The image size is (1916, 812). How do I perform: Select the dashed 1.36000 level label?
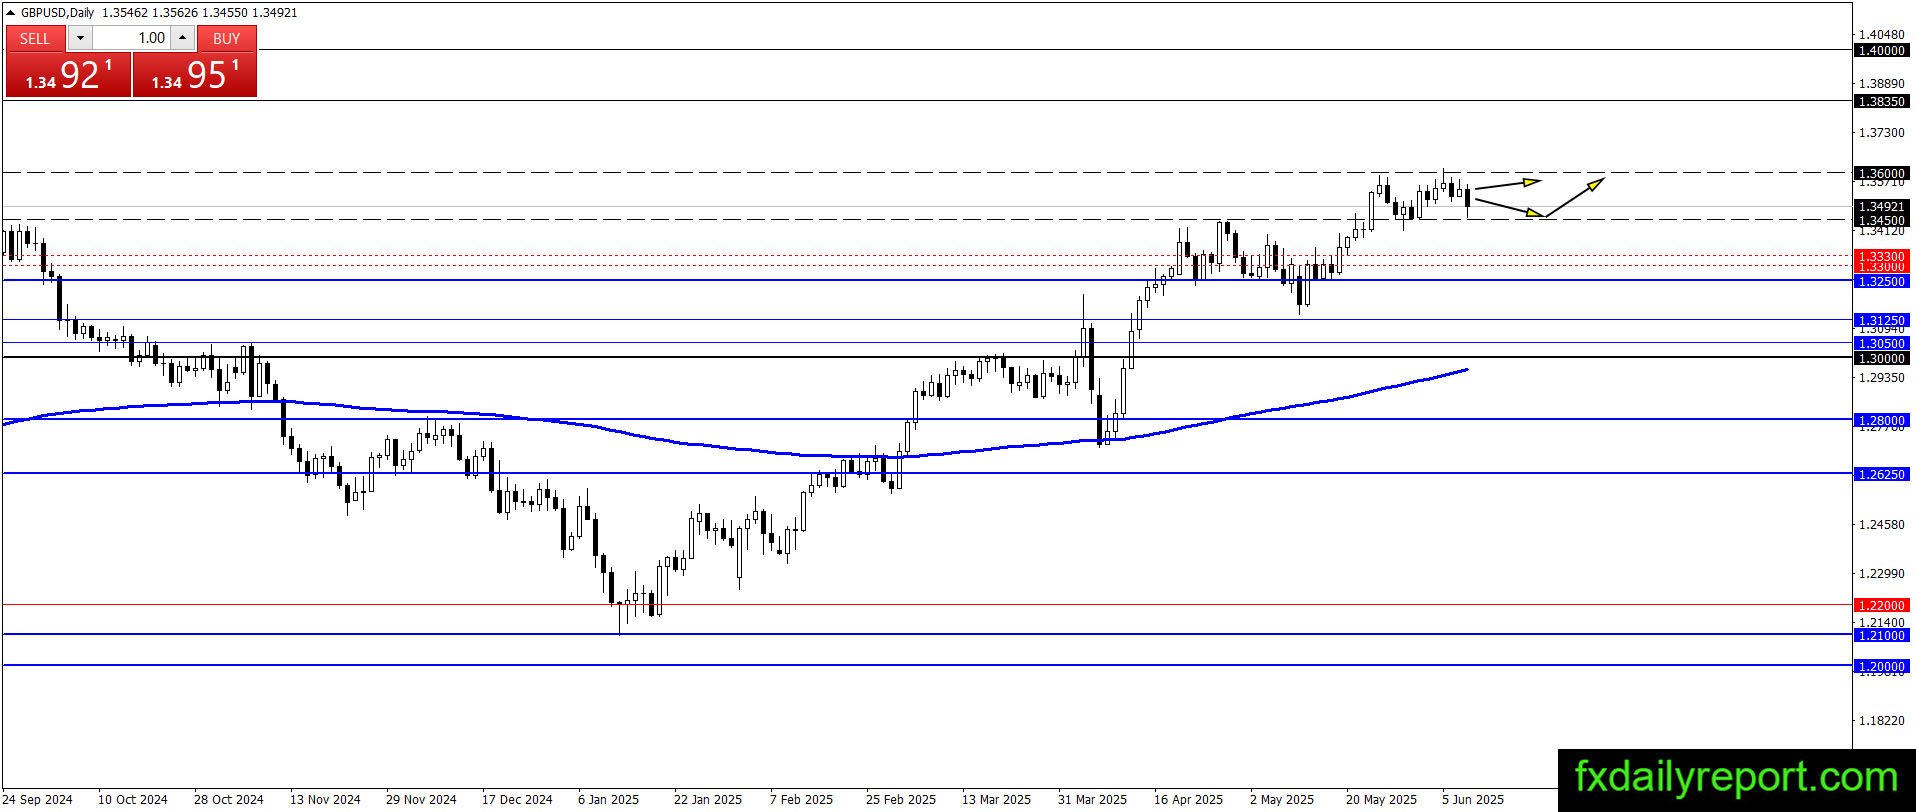(1881, 173)
